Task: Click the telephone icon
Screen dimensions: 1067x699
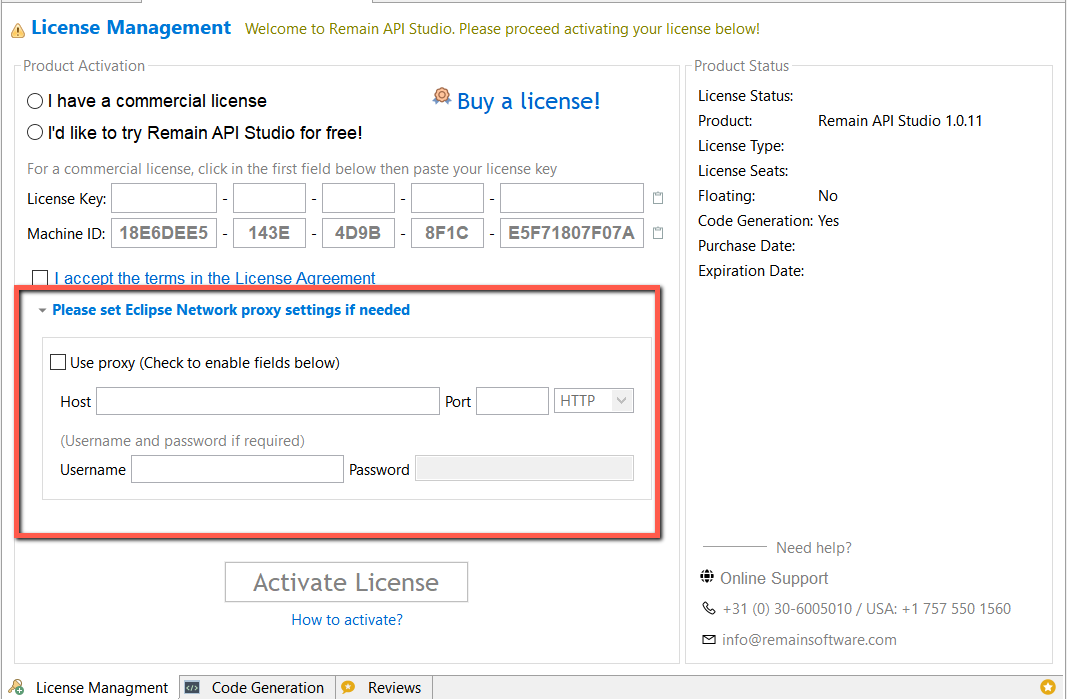Action: tap(708, 608)
